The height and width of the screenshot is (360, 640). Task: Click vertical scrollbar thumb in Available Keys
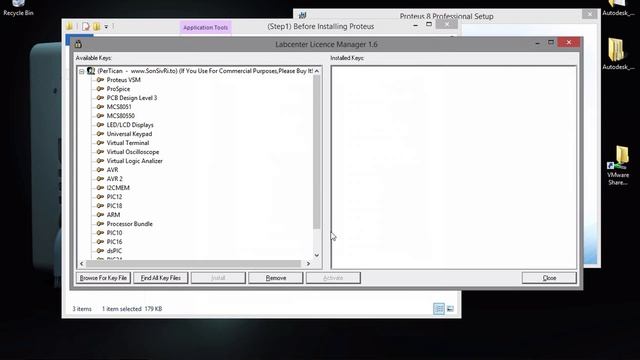tap(317, 152)
